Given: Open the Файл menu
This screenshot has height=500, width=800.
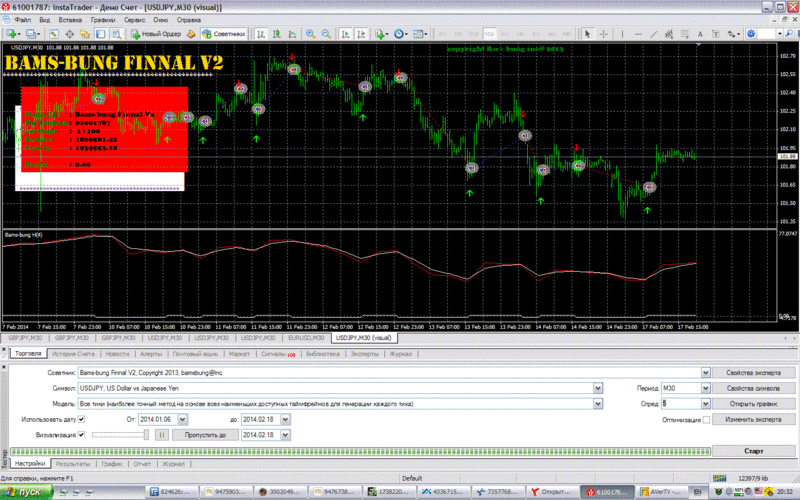Looking at the screenshot, I should (22, 20).
